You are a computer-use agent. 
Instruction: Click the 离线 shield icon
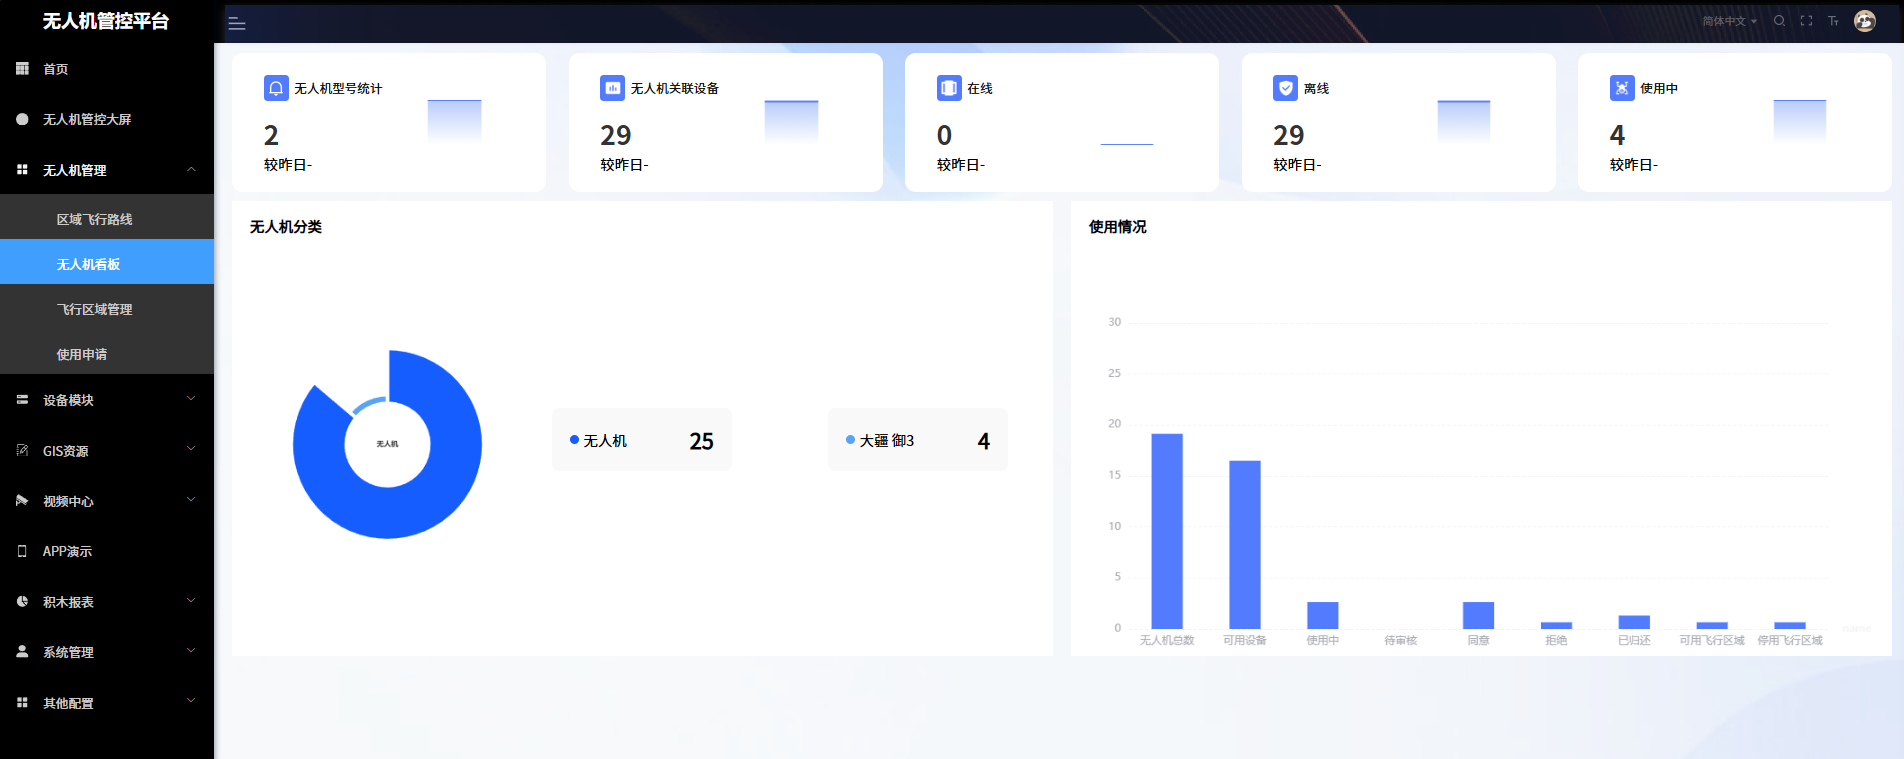click(x=1285, y=88)
